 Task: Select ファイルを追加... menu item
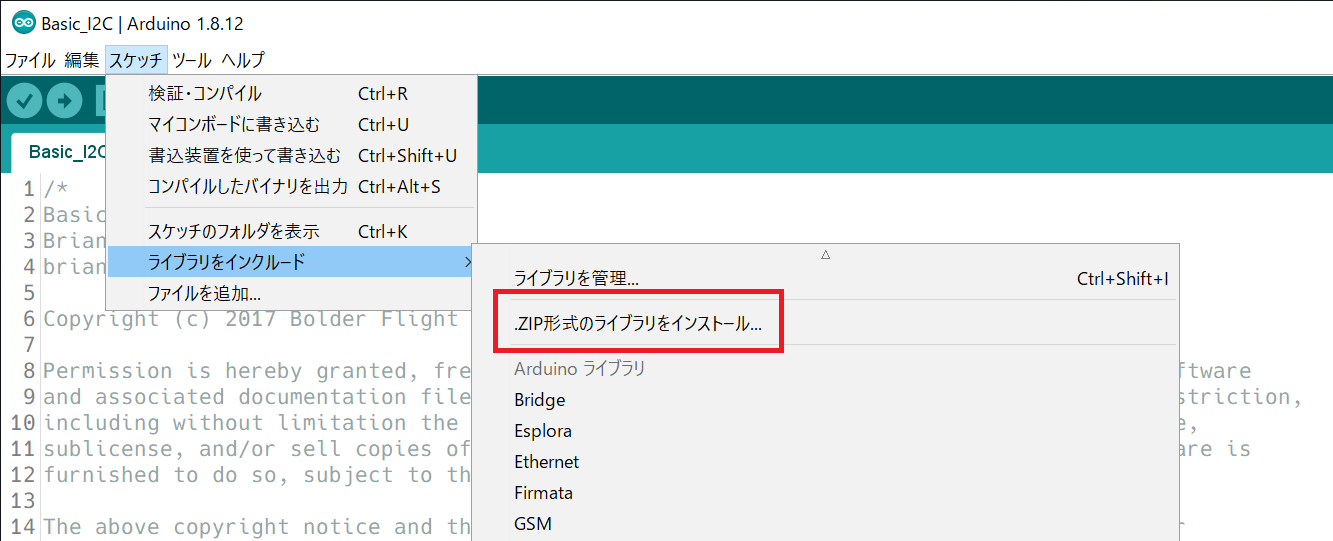204,294
